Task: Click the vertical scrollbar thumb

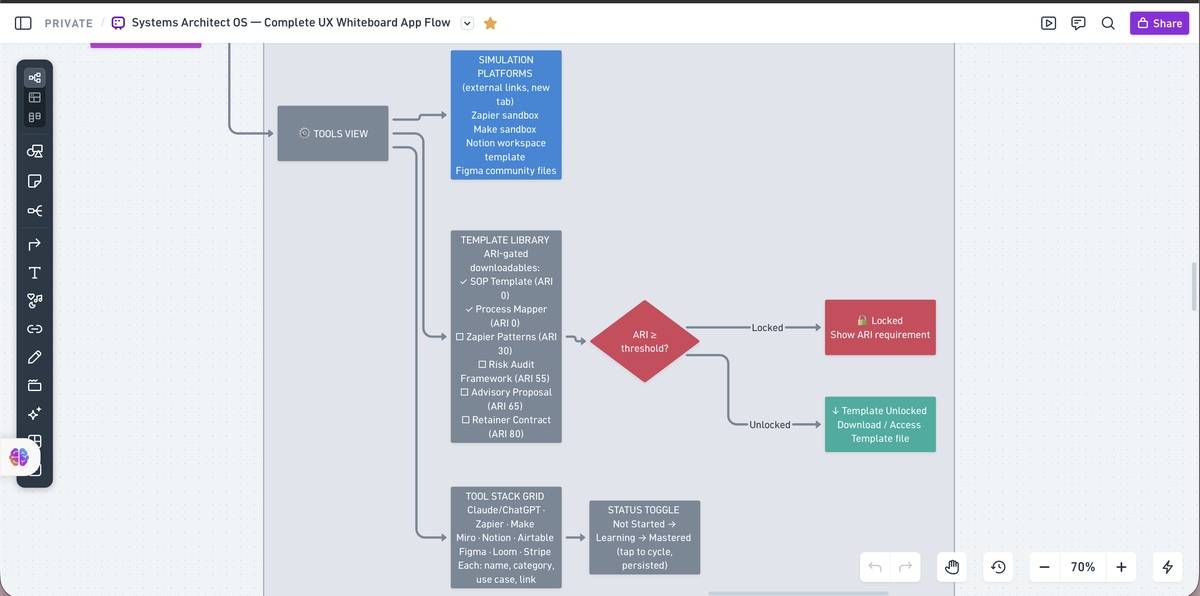Action: 1194,287
